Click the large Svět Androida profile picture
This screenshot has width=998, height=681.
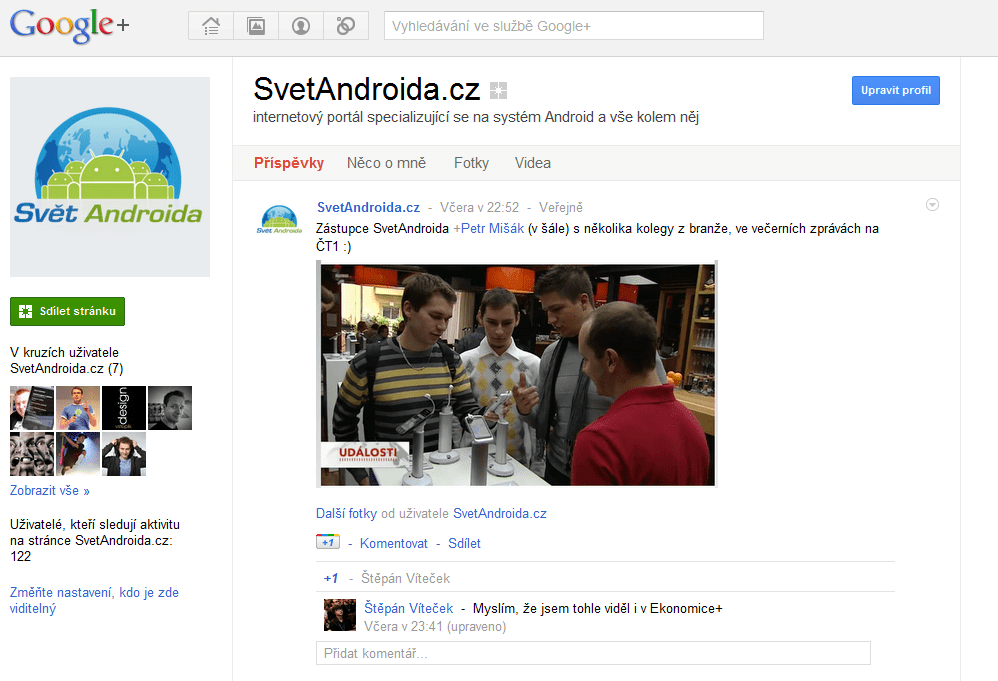pyautogui.click(x=110, y=177)
